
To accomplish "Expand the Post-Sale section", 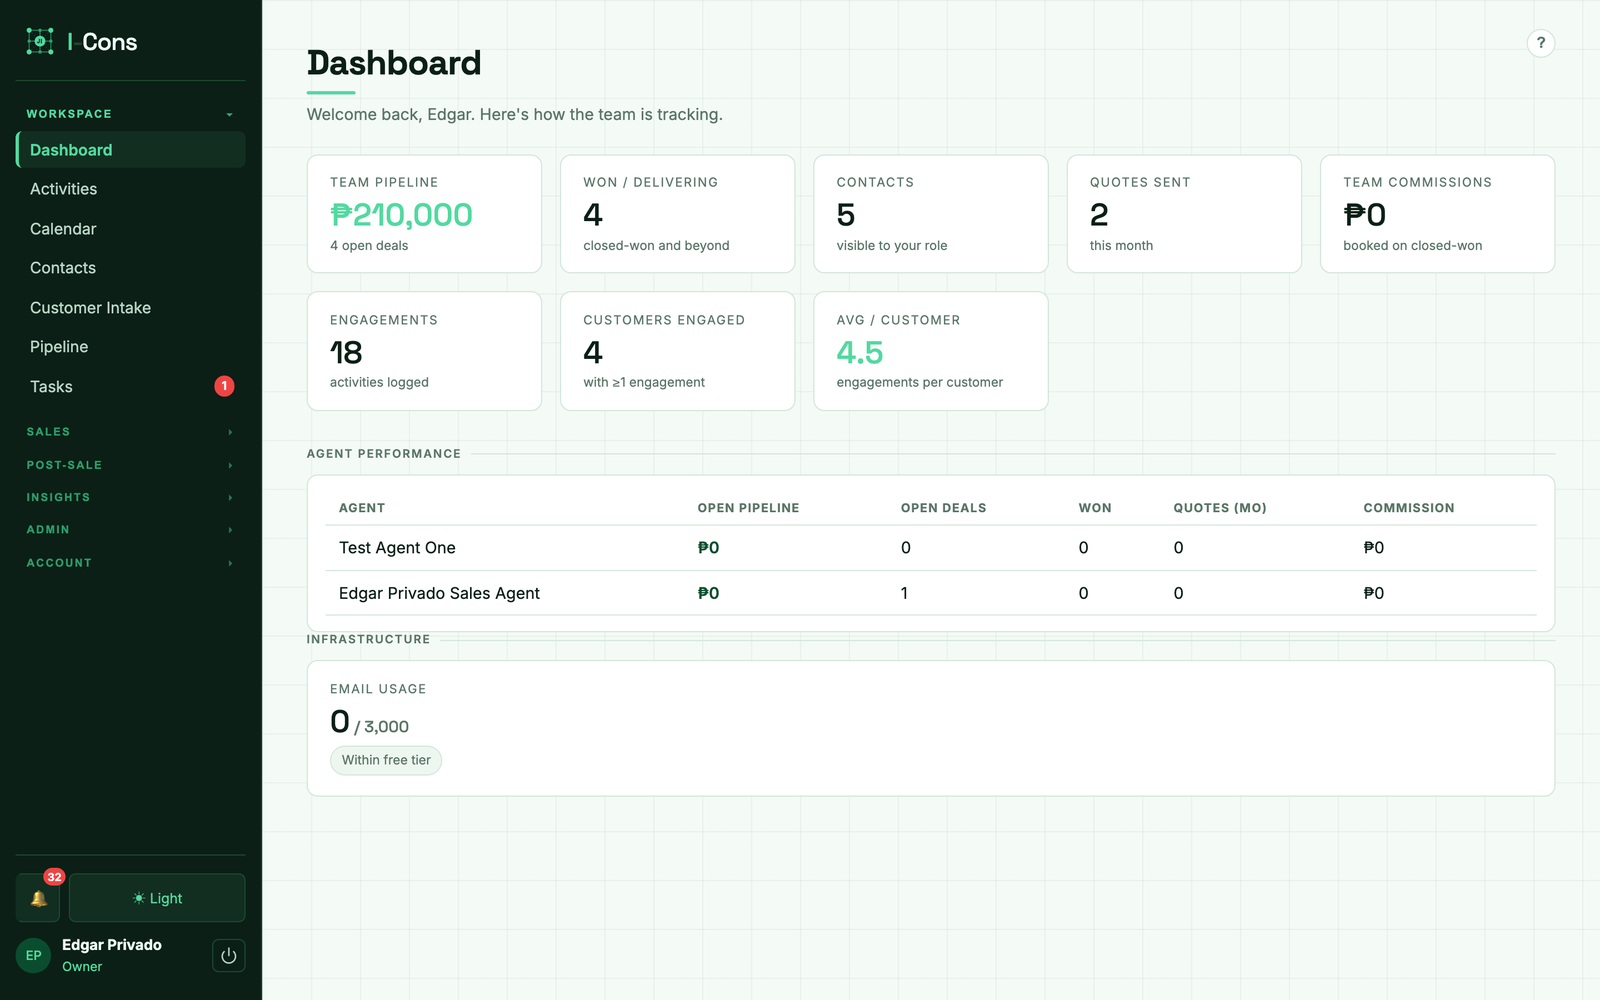I will pos(130,465).
